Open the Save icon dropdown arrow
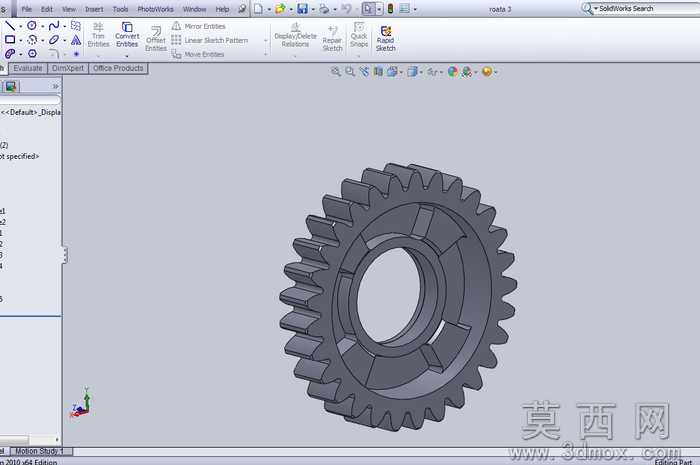This screenshot has width=700, height=465. tap(313, 9)
